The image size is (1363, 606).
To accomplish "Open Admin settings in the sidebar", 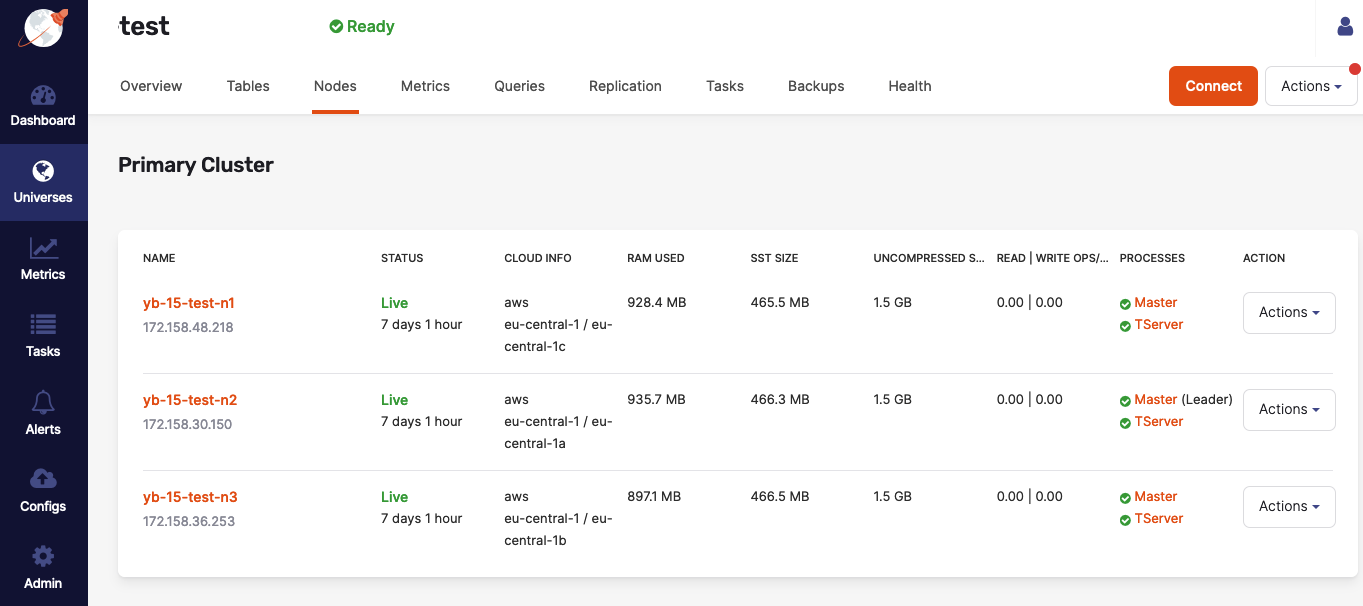I will coord(43,567).
